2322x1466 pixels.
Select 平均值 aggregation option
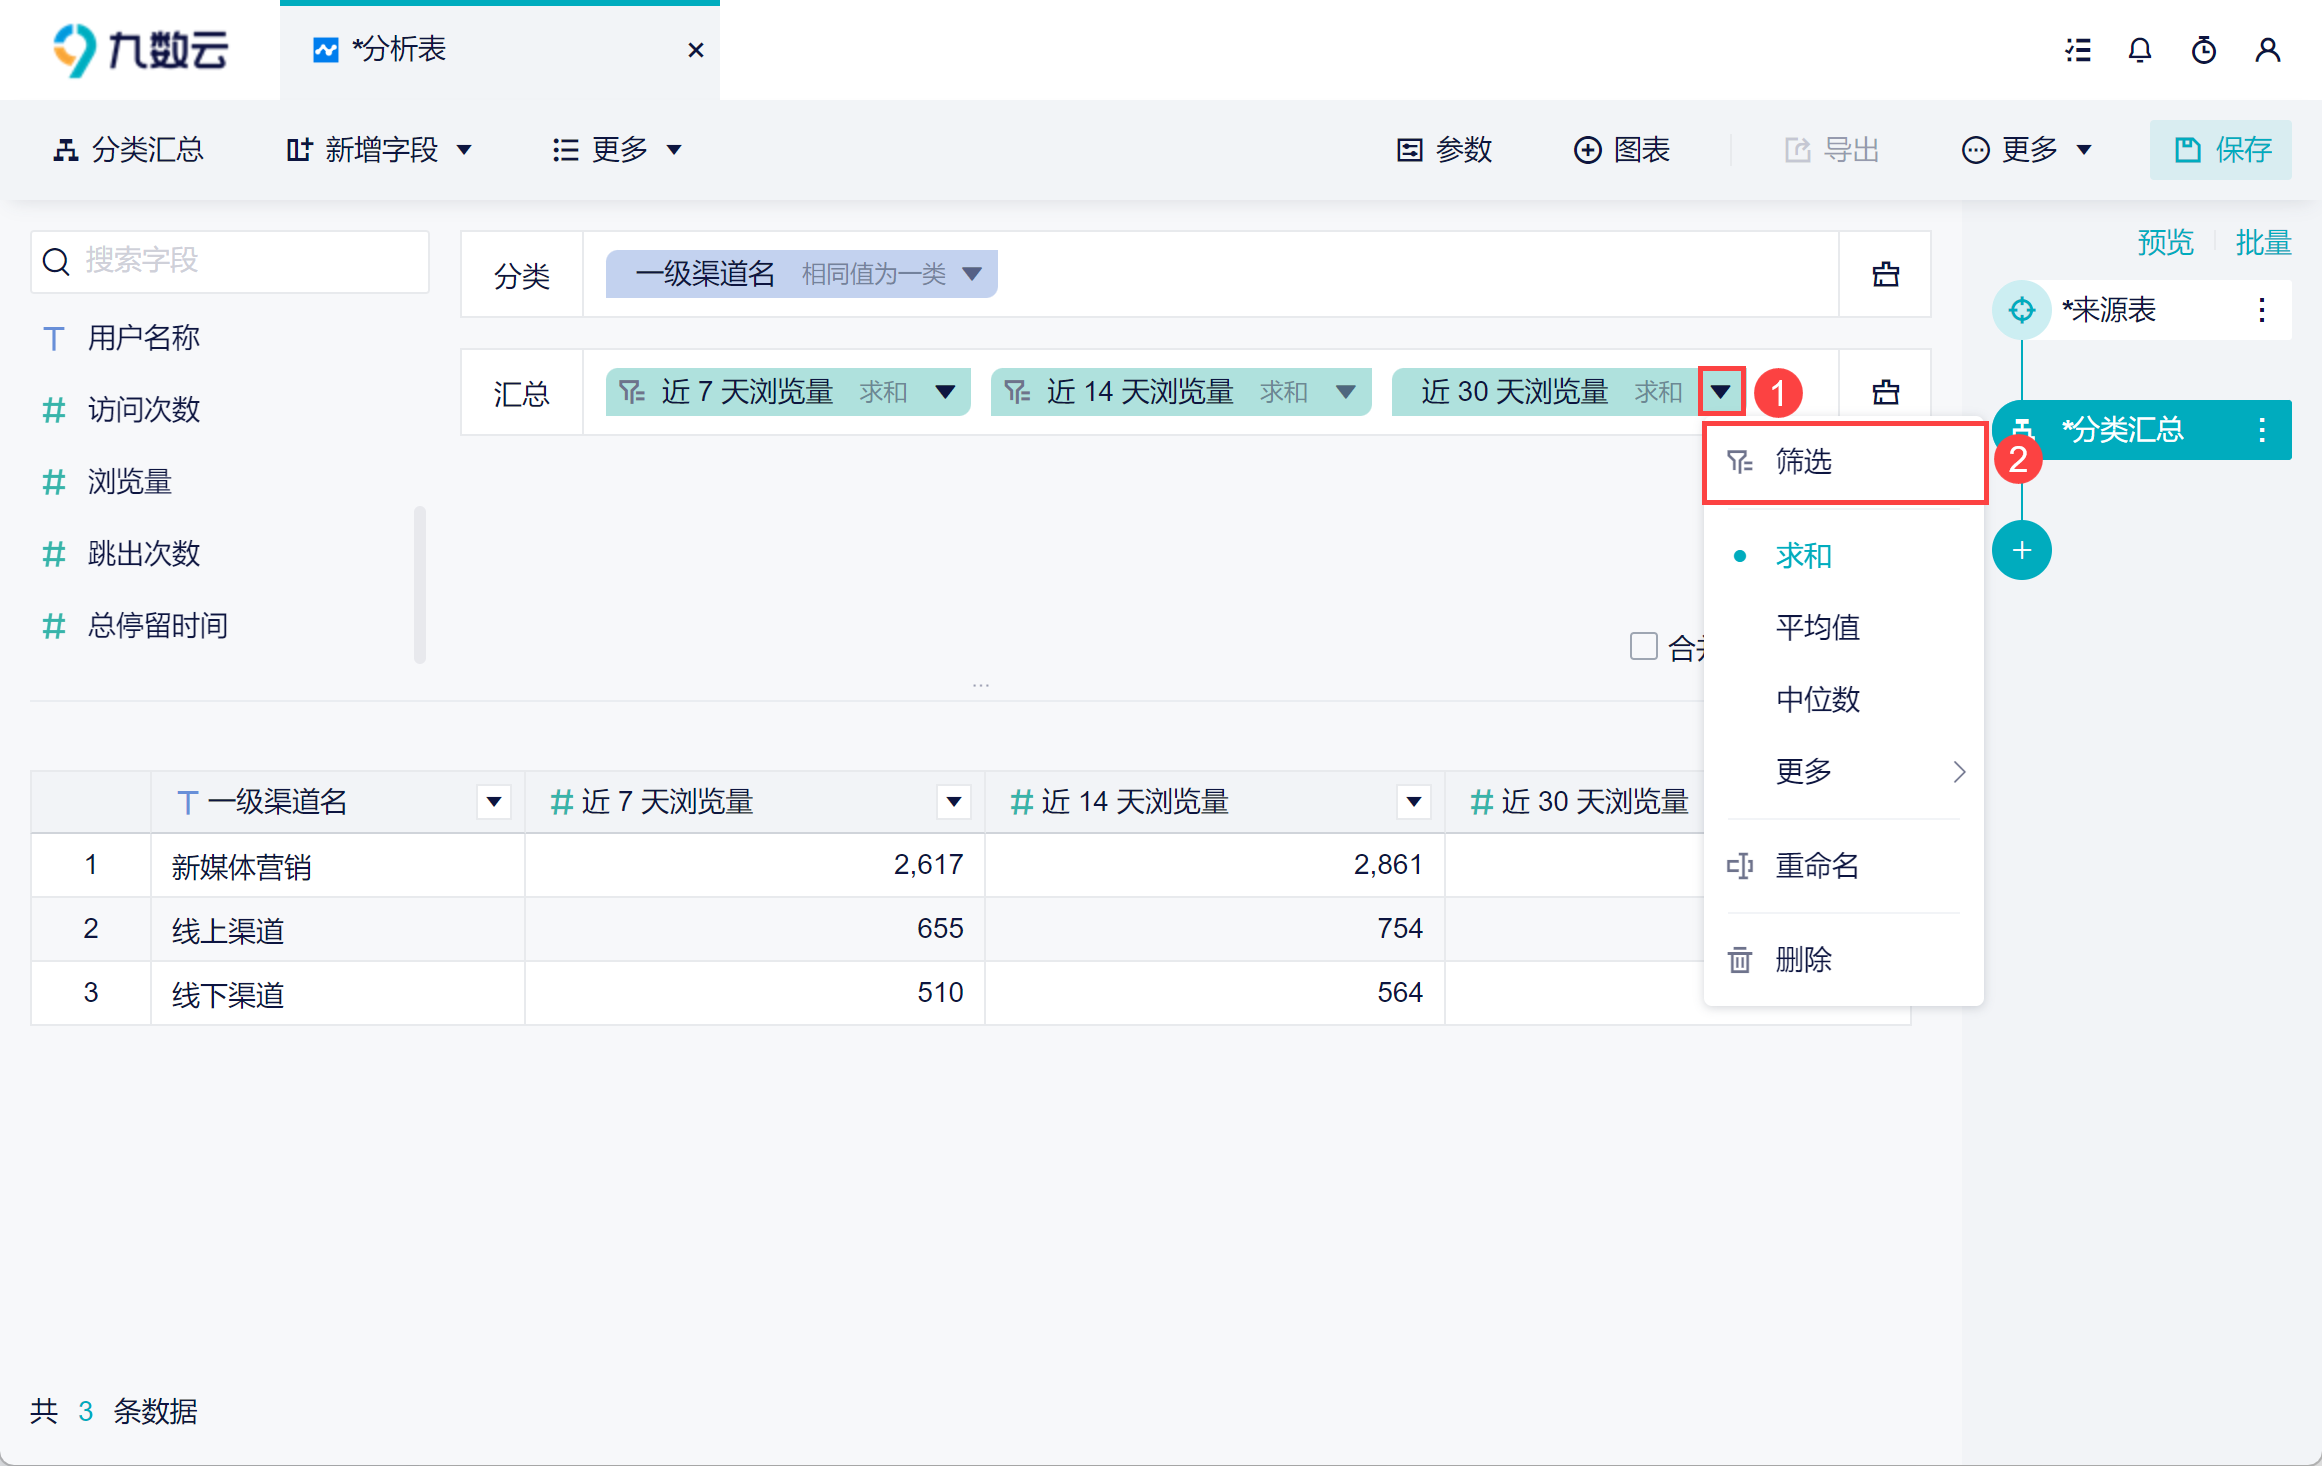(x=1817, y=627)
